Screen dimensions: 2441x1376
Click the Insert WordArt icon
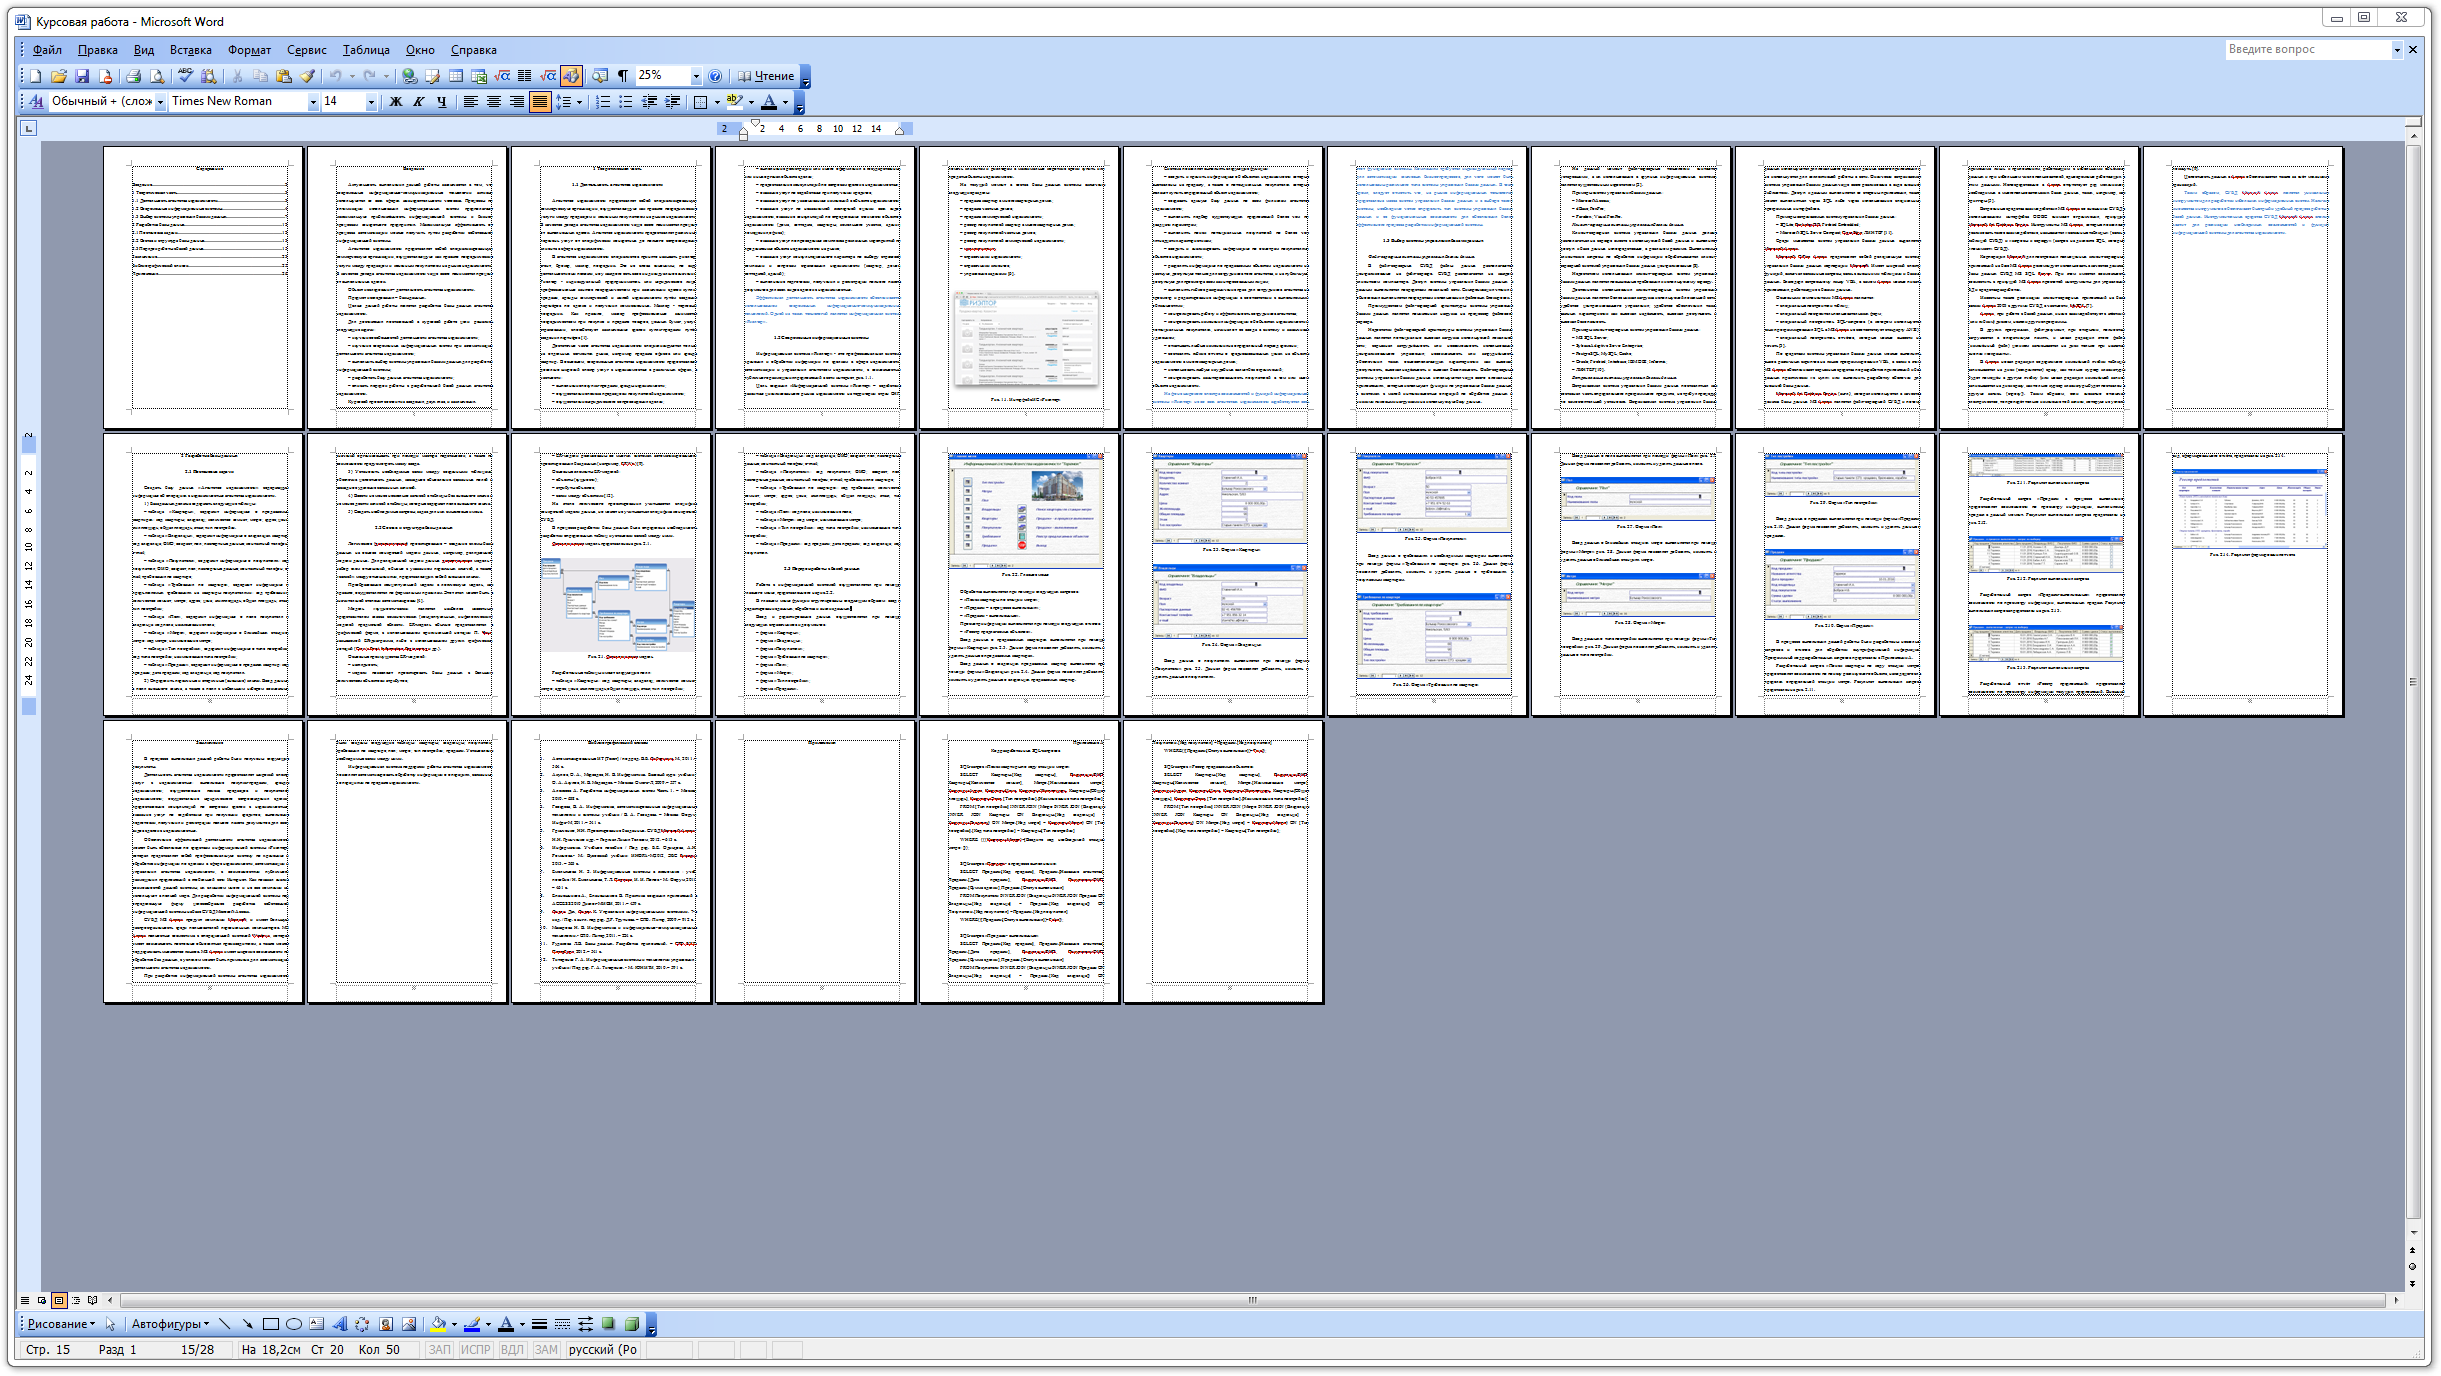coord(339,1324)
